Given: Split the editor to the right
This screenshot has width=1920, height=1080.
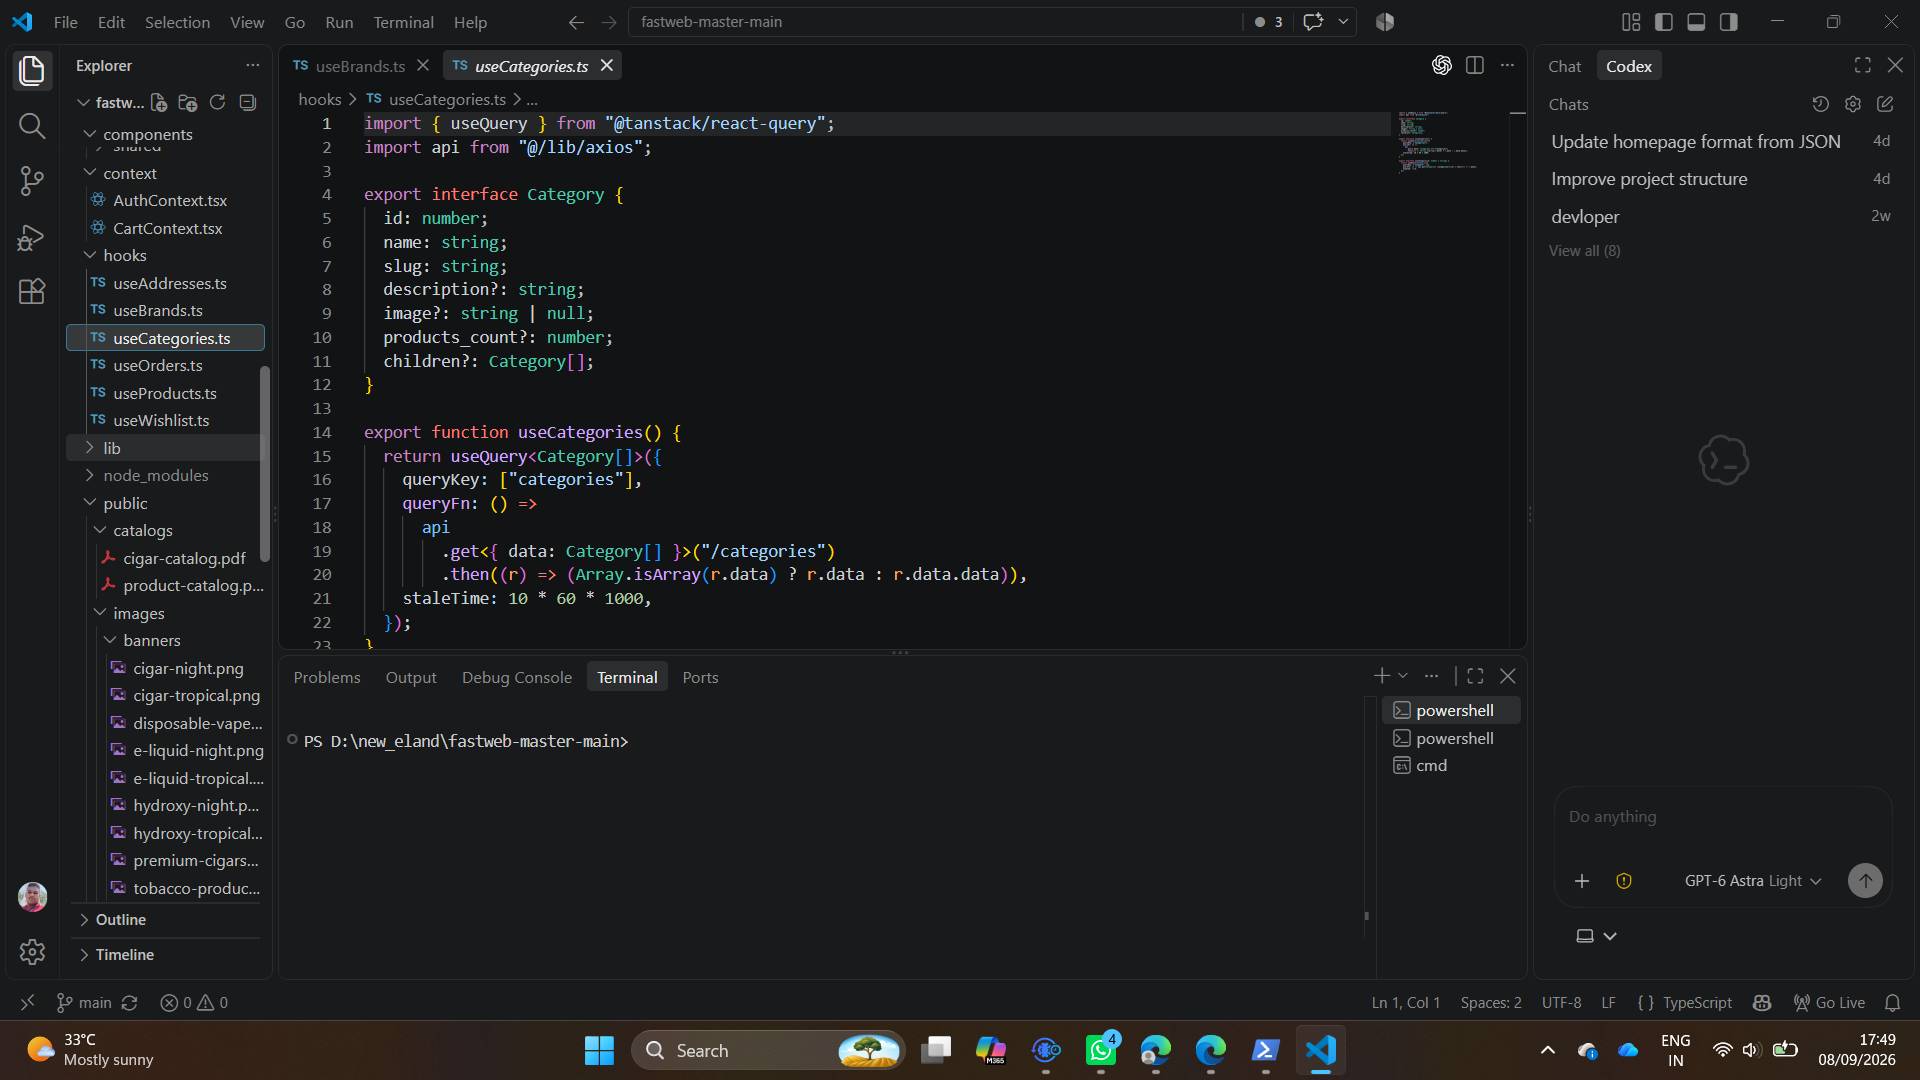Looking at the screenshot, I should (1474, 66).
